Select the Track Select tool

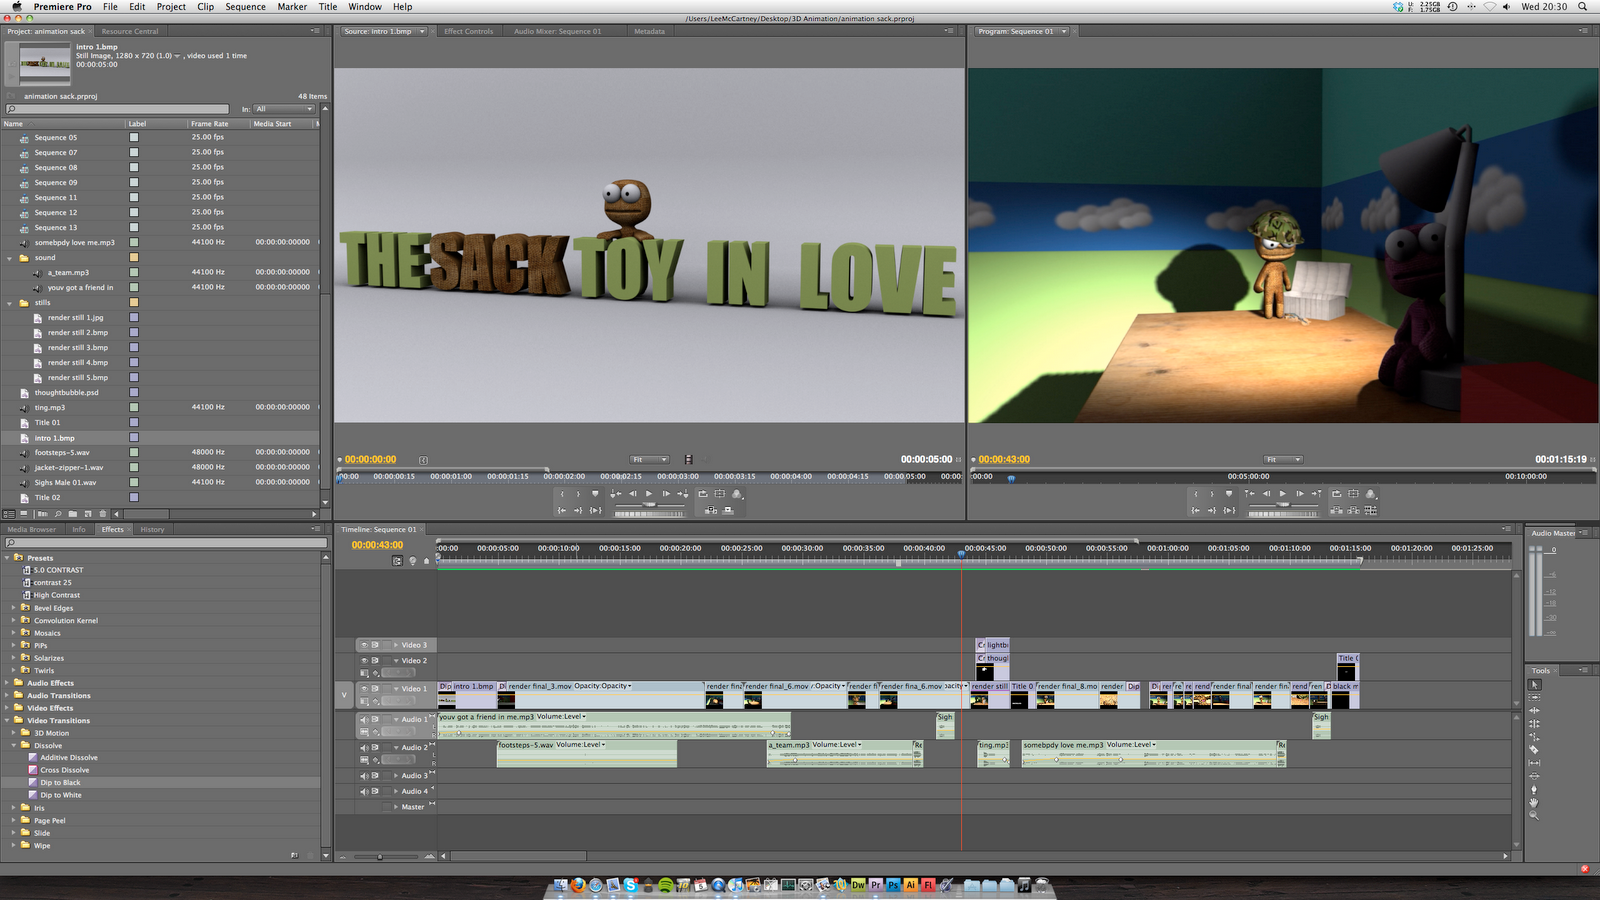coord(1535,697)
